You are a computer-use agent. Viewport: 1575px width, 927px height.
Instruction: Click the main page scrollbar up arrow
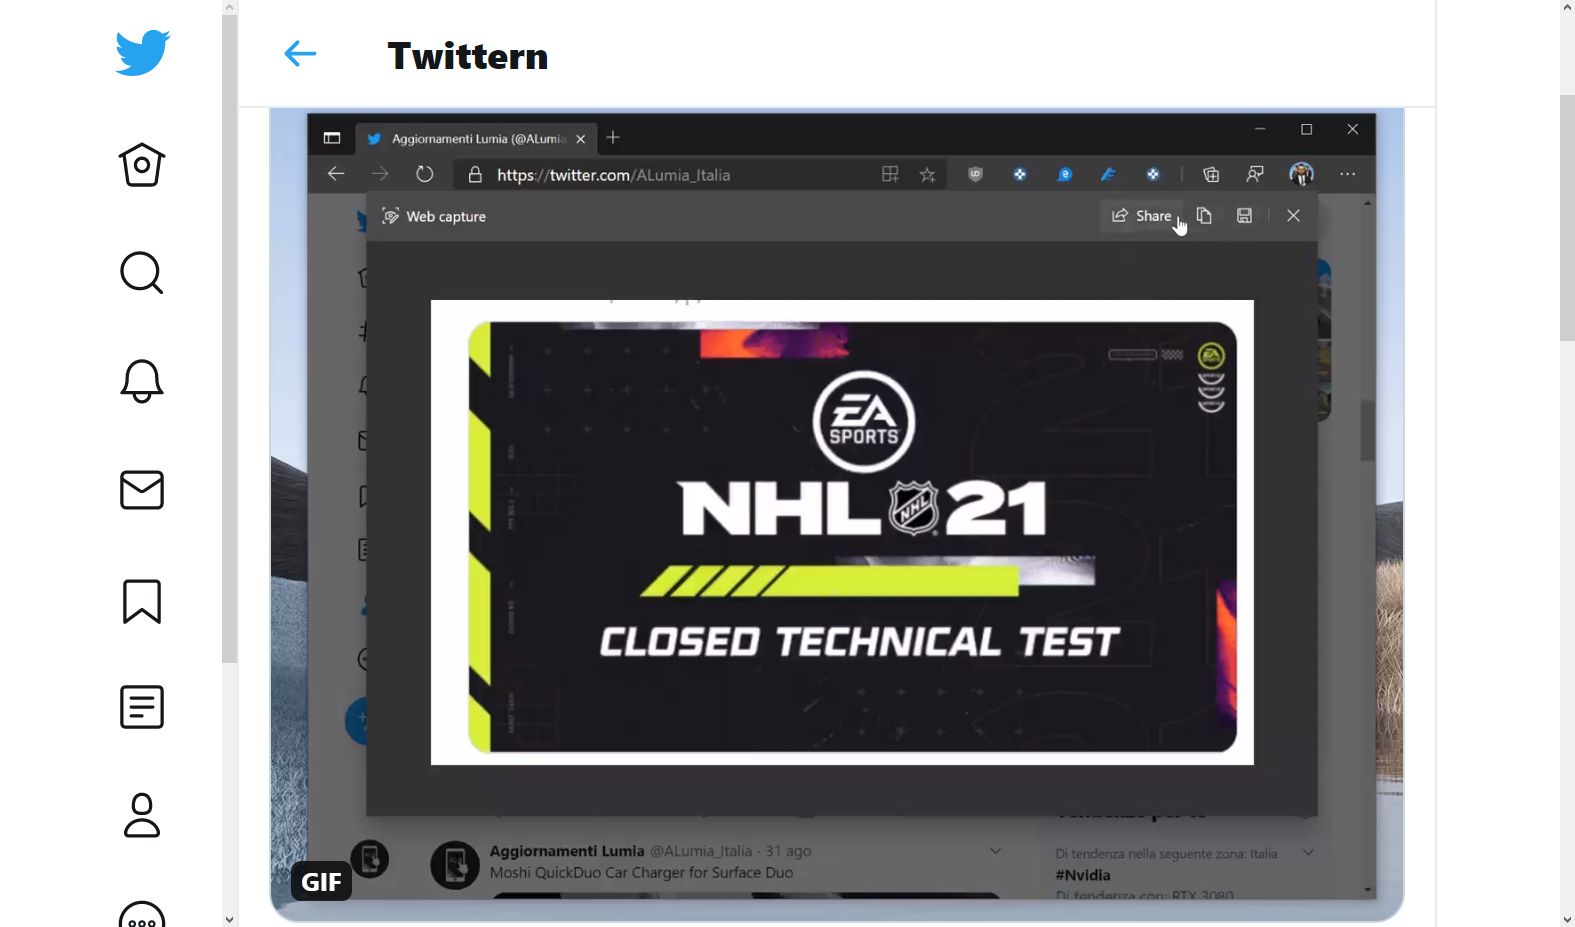(x=1567, y=7)
